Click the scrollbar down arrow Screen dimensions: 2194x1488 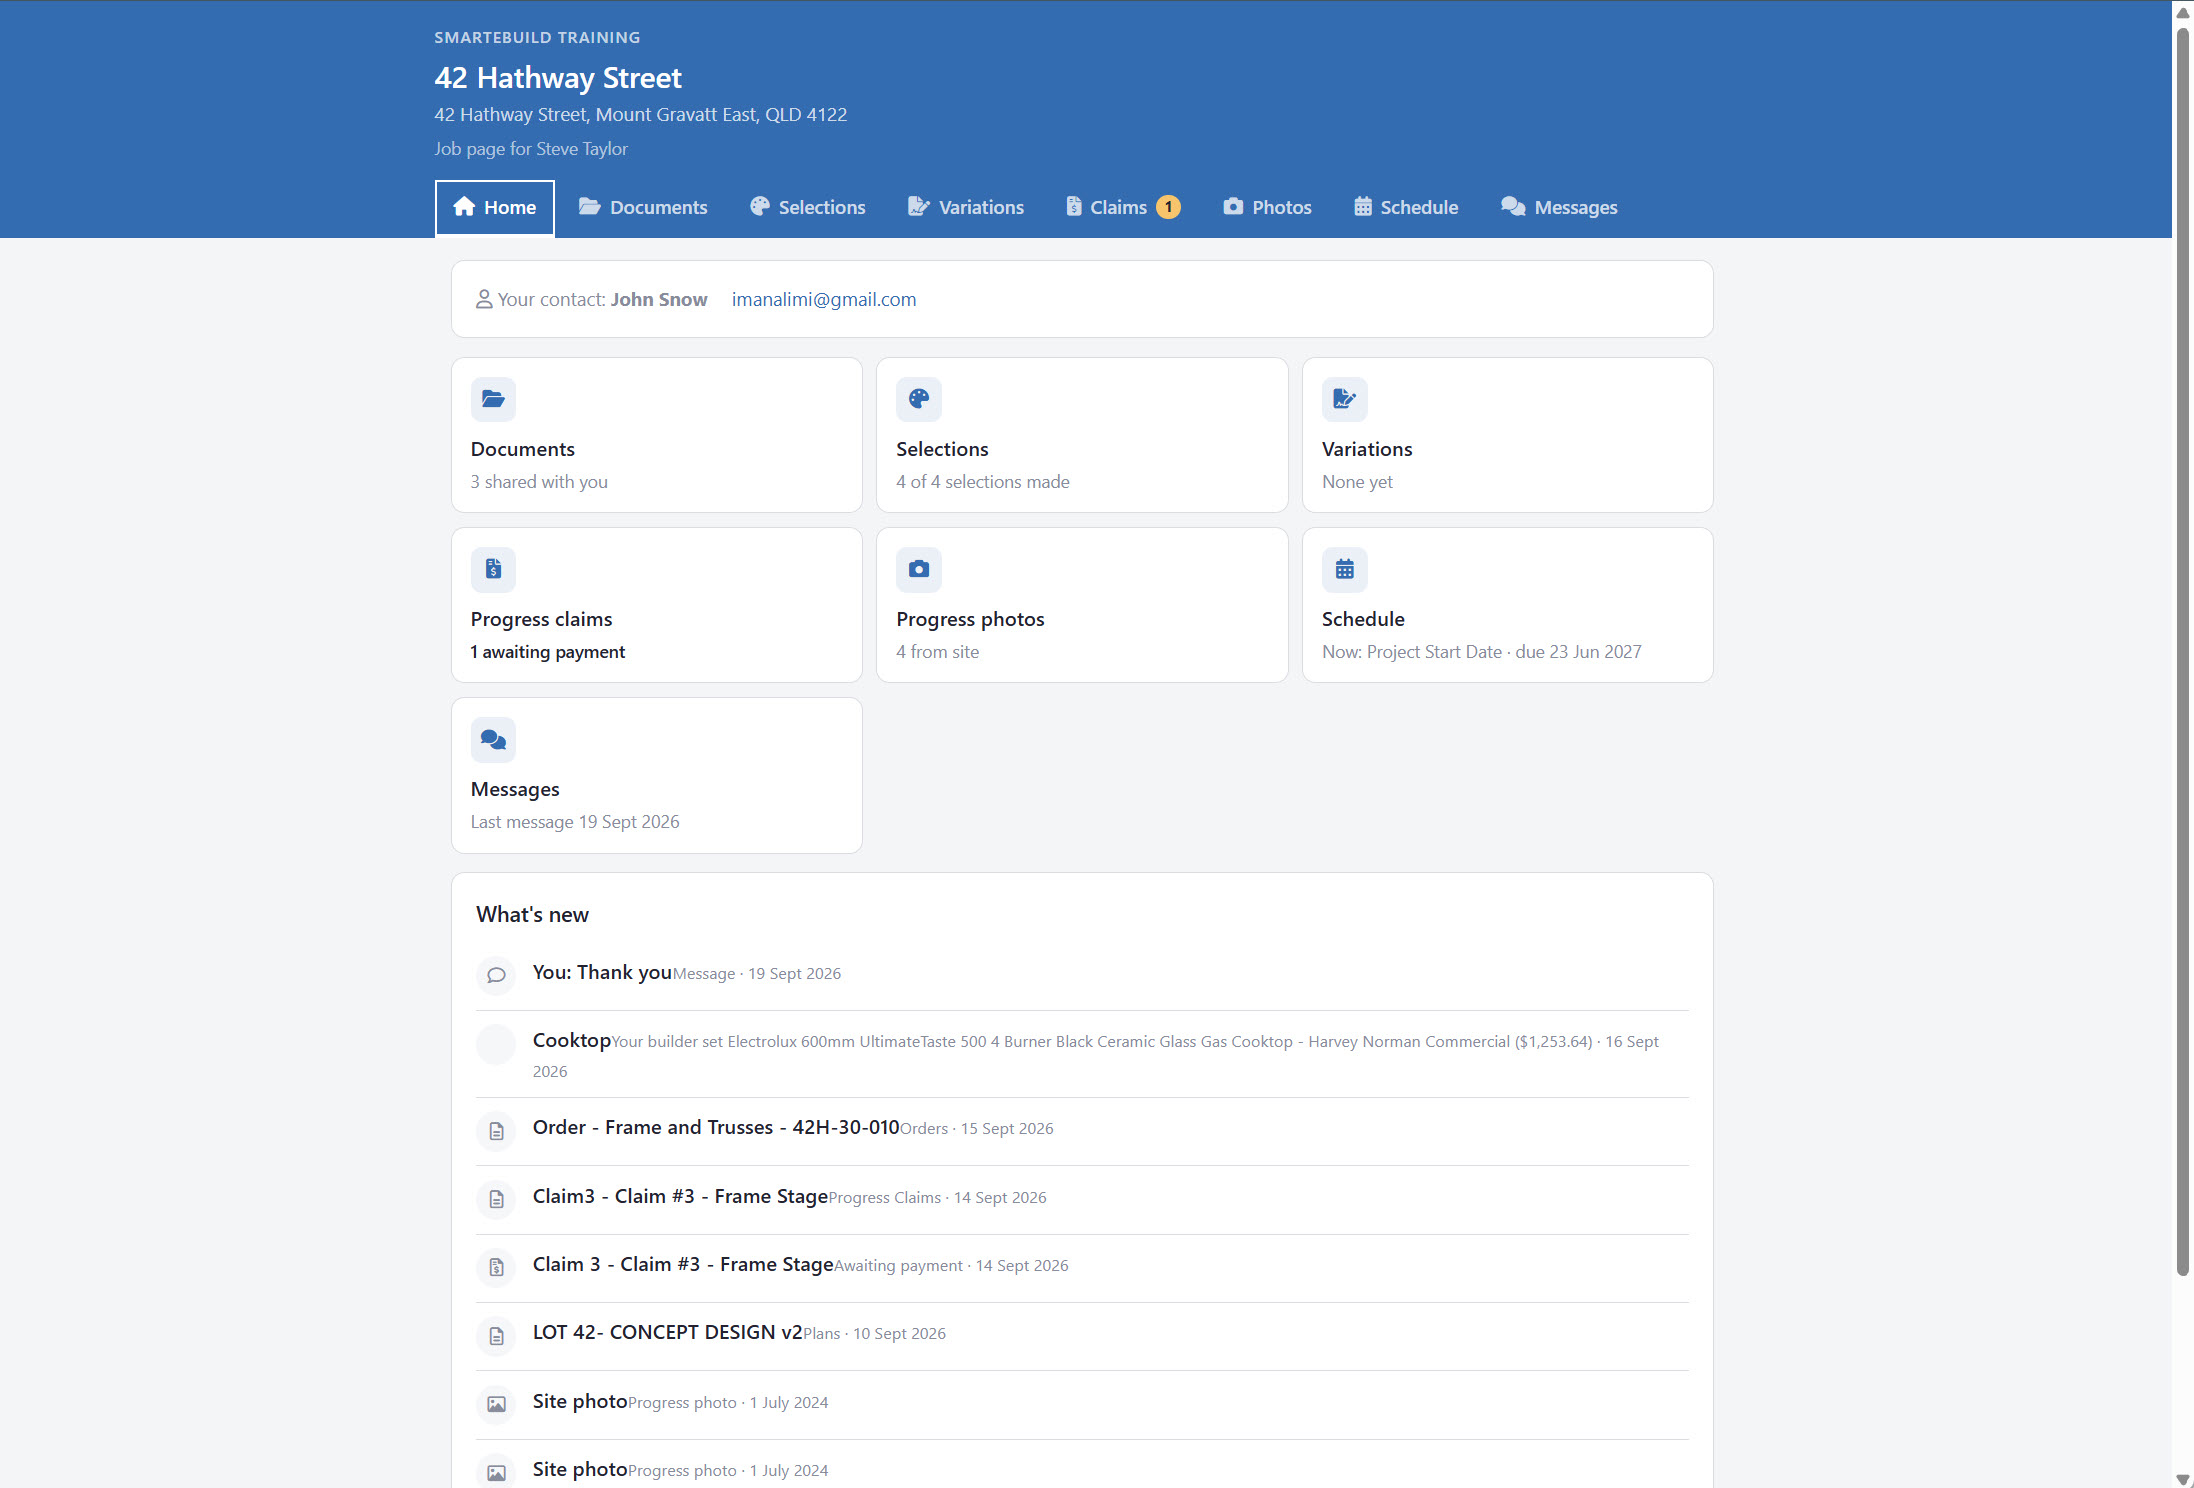coord(2183,1479)
